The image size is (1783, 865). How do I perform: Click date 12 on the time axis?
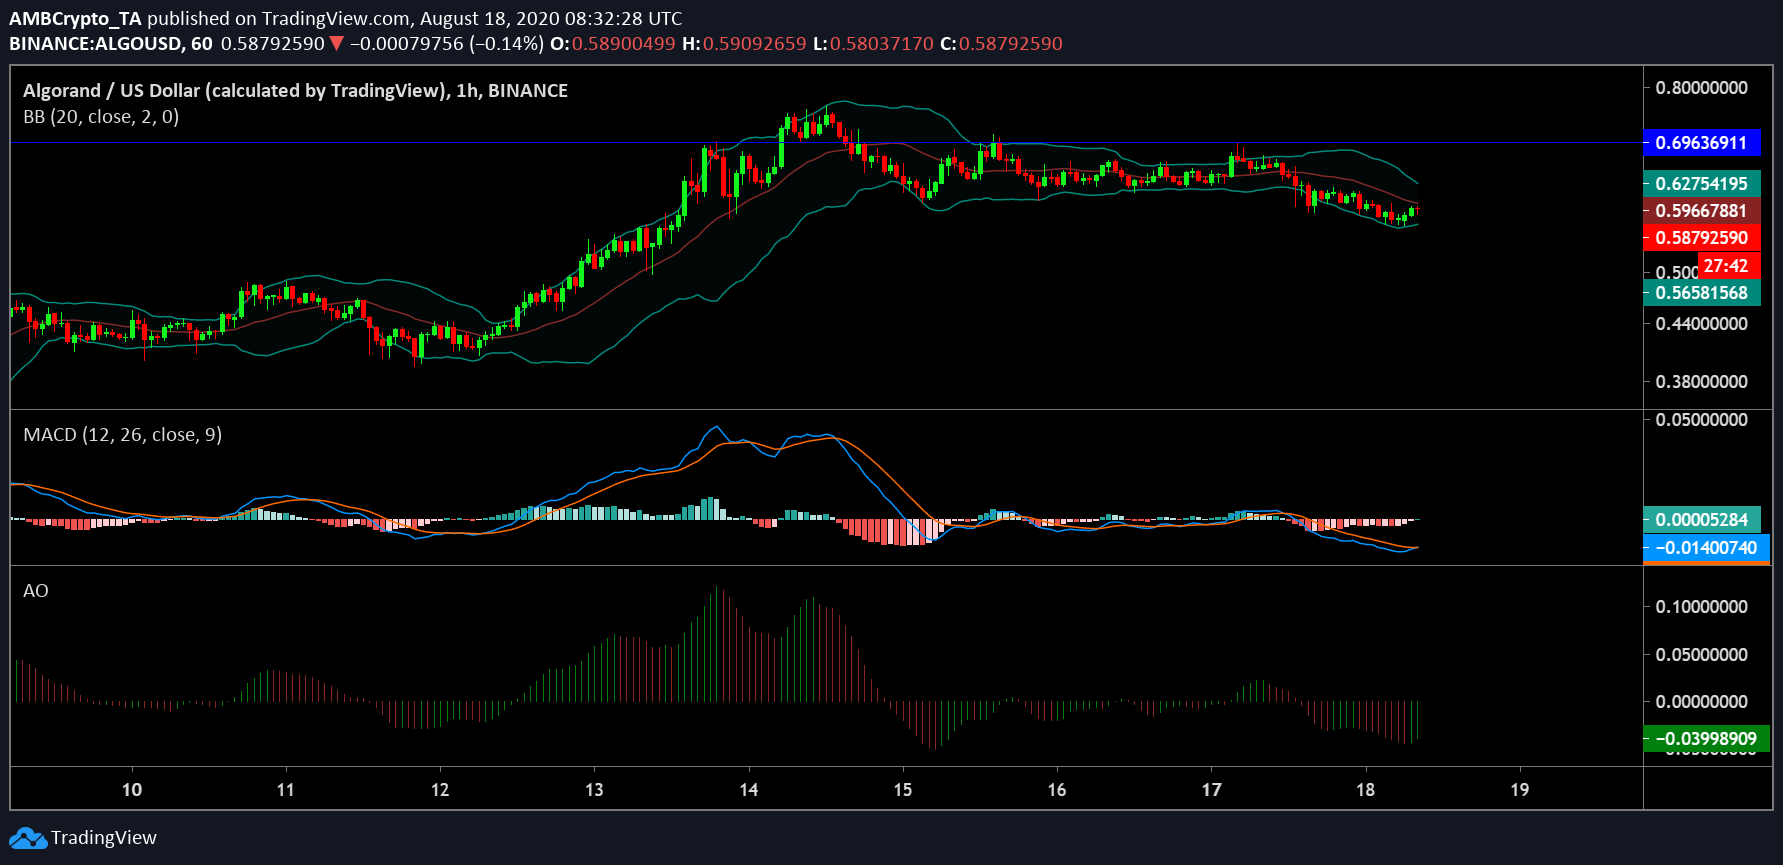coord(440,790)
